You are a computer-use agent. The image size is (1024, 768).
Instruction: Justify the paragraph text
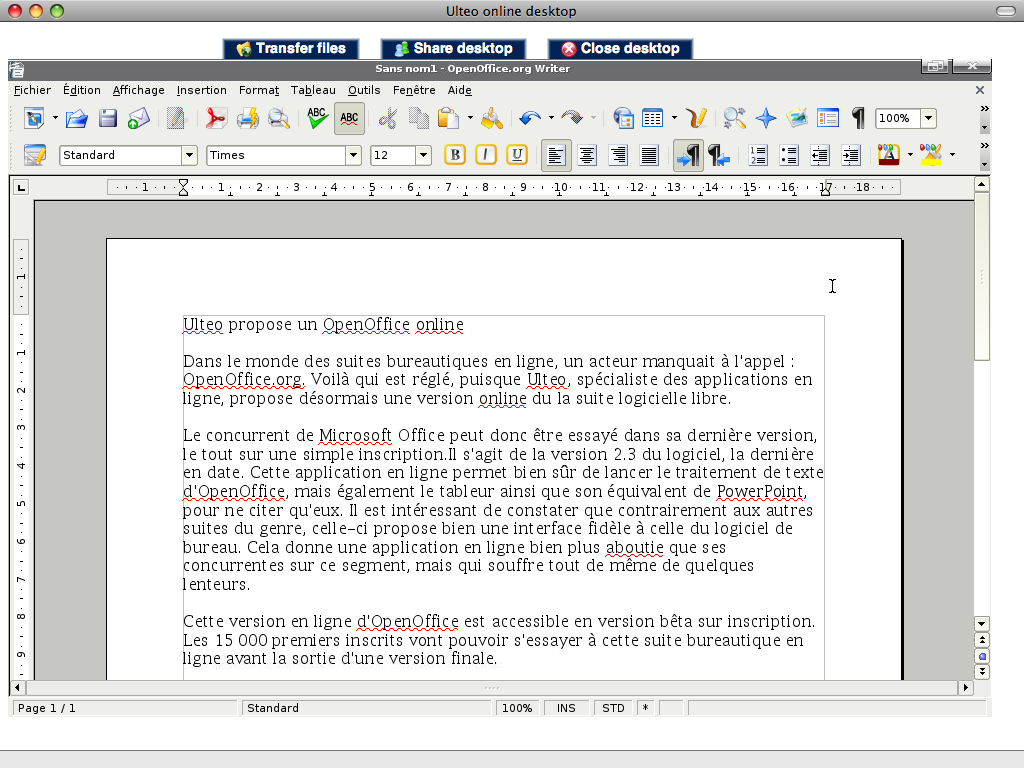click(x=649, y=155)
